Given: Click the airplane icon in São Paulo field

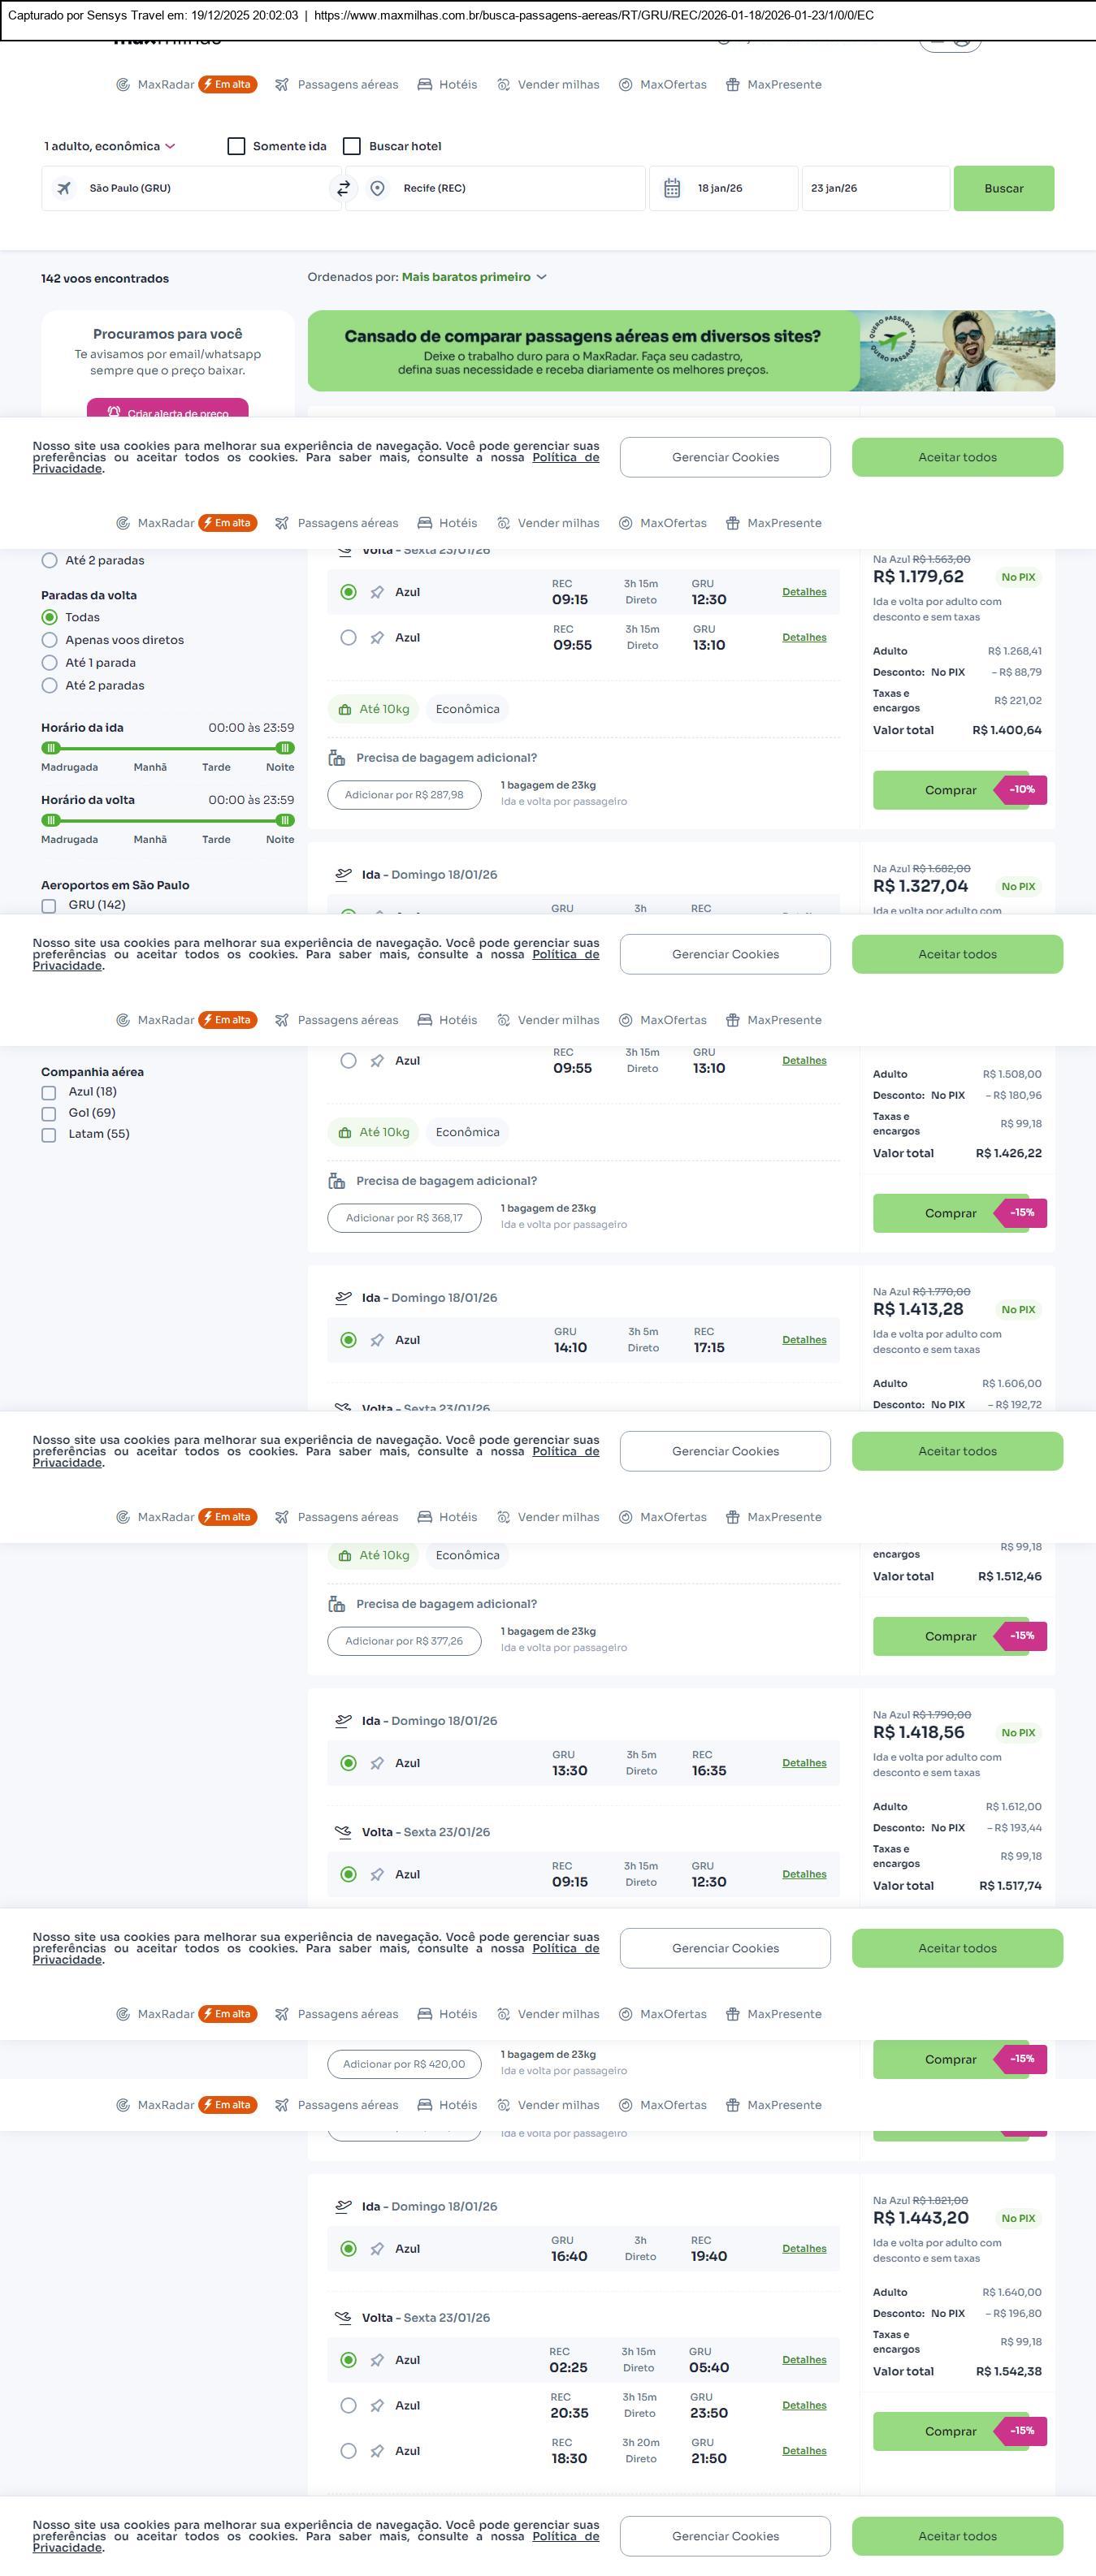Looking at the screenshot, I should pos(64,188).
